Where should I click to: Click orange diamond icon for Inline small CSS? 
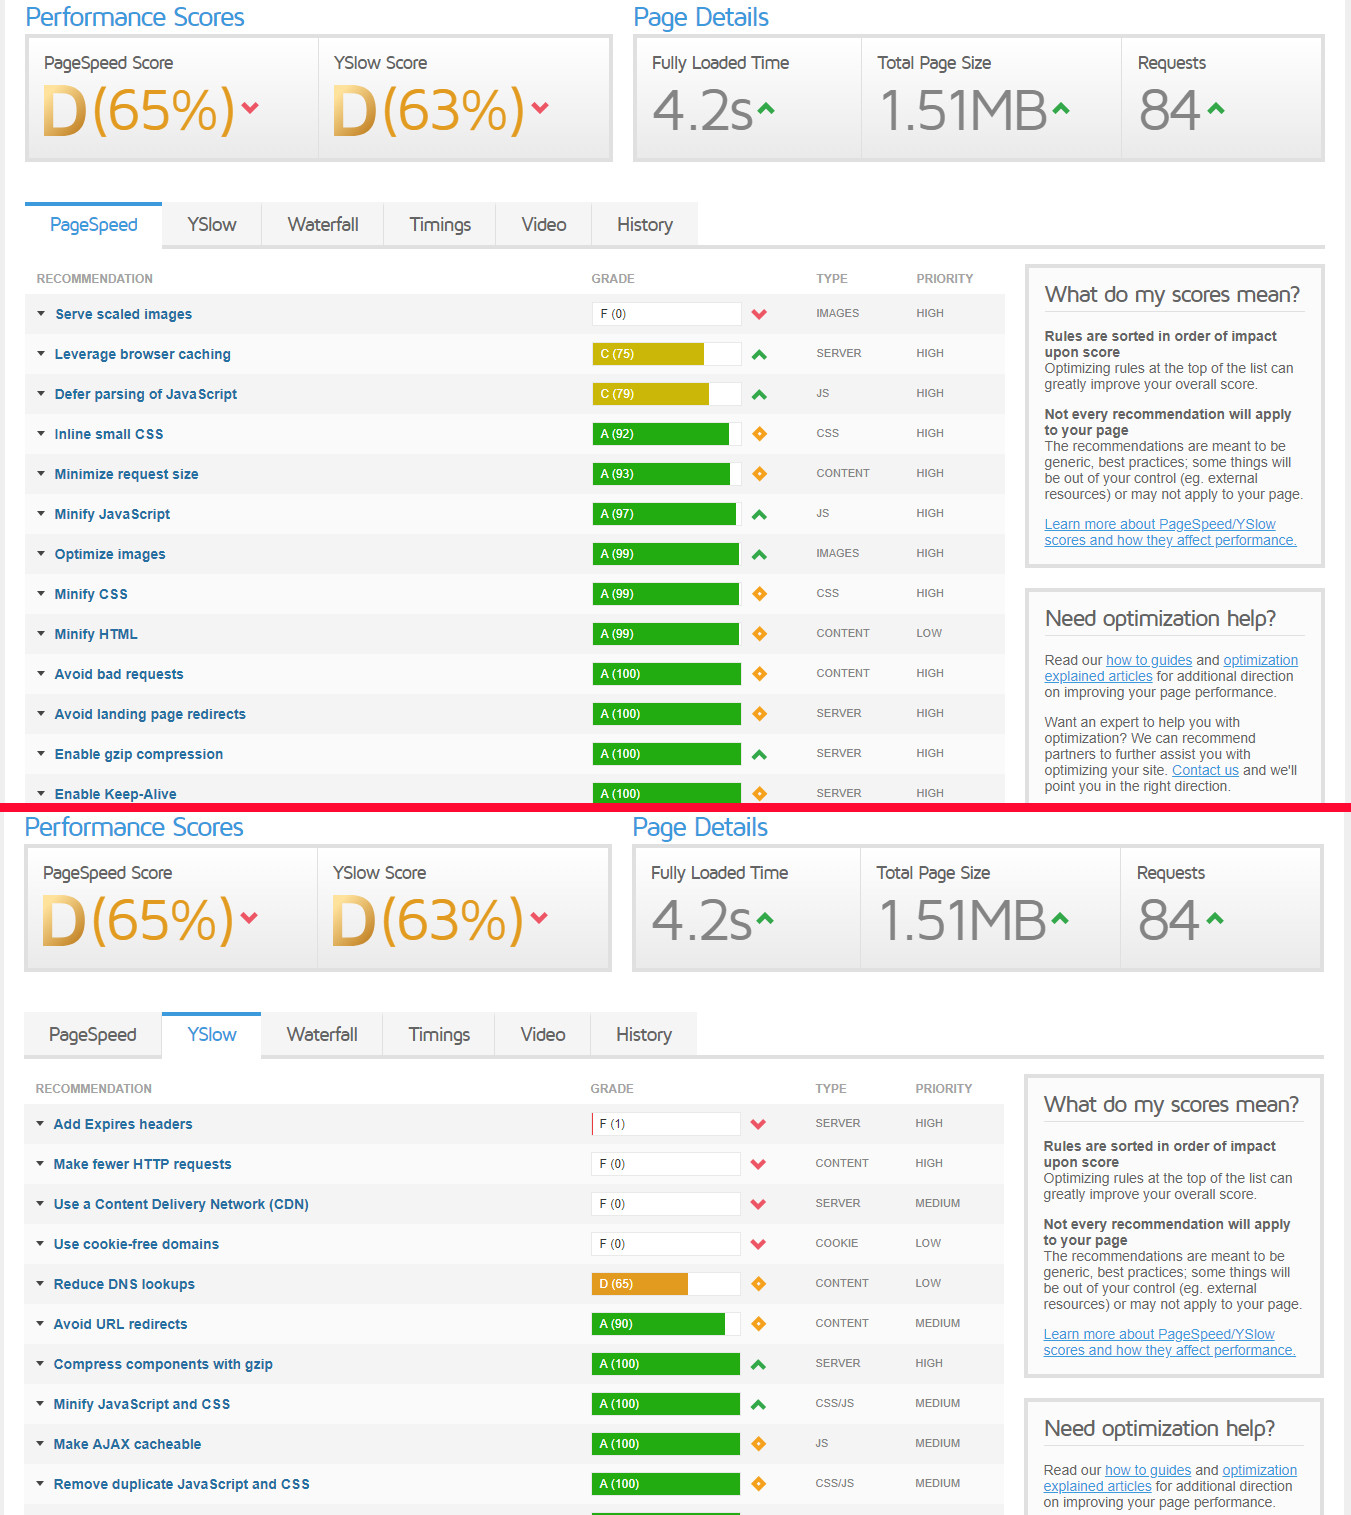(759, 434)
